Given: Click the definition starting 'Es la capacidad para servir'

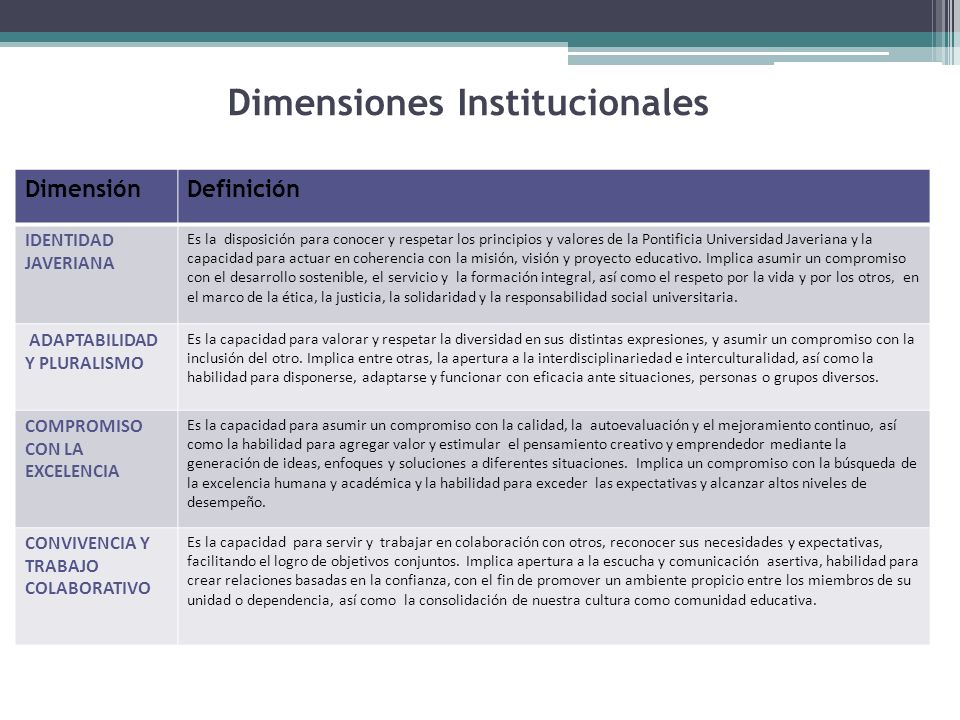Looking at the screenshot, I should point(553,586).
